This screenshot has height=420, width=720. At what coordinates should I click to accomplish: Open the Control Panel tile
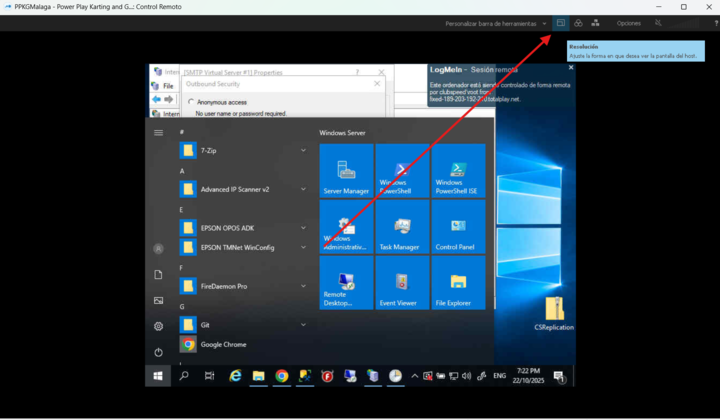[458, 227]
